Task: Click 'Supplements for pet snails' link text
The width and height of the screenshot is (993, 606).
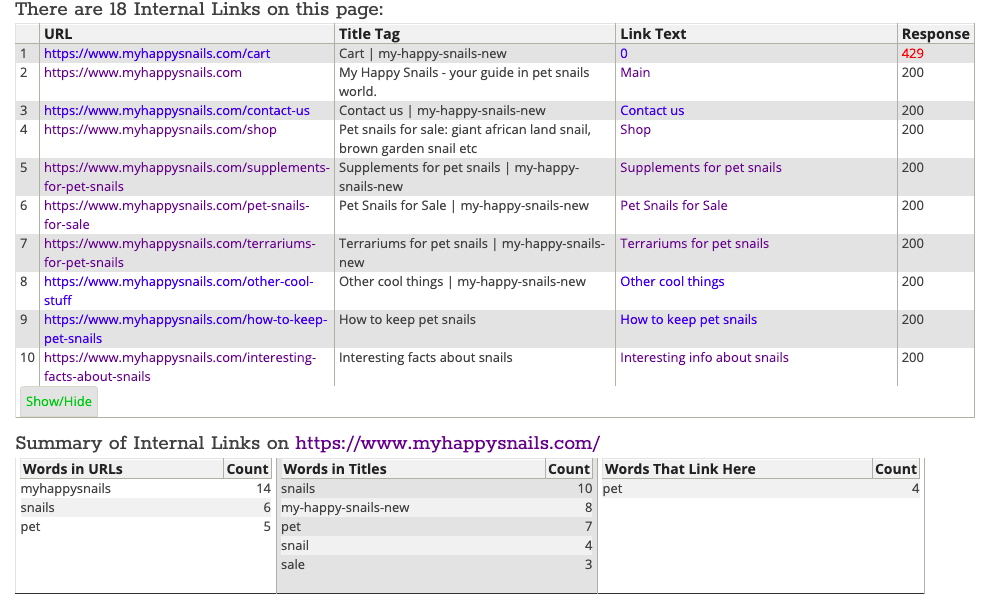Action: (x=700, y=167)
